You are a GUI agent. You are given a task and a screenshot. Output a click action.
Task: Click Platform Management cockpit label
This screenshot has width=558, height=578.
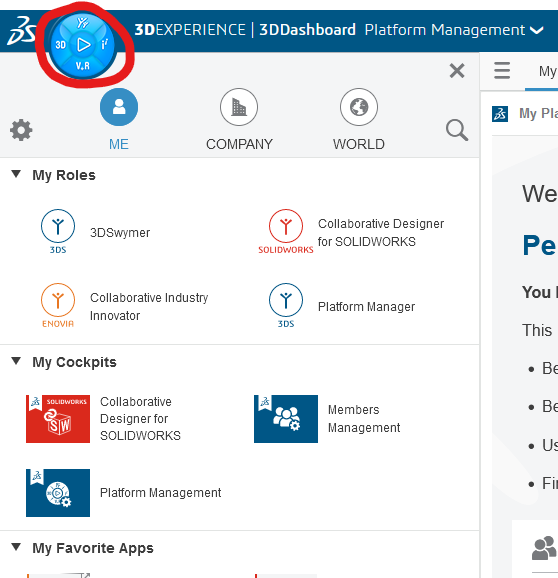pyautogui.click(x=161, y=493)
